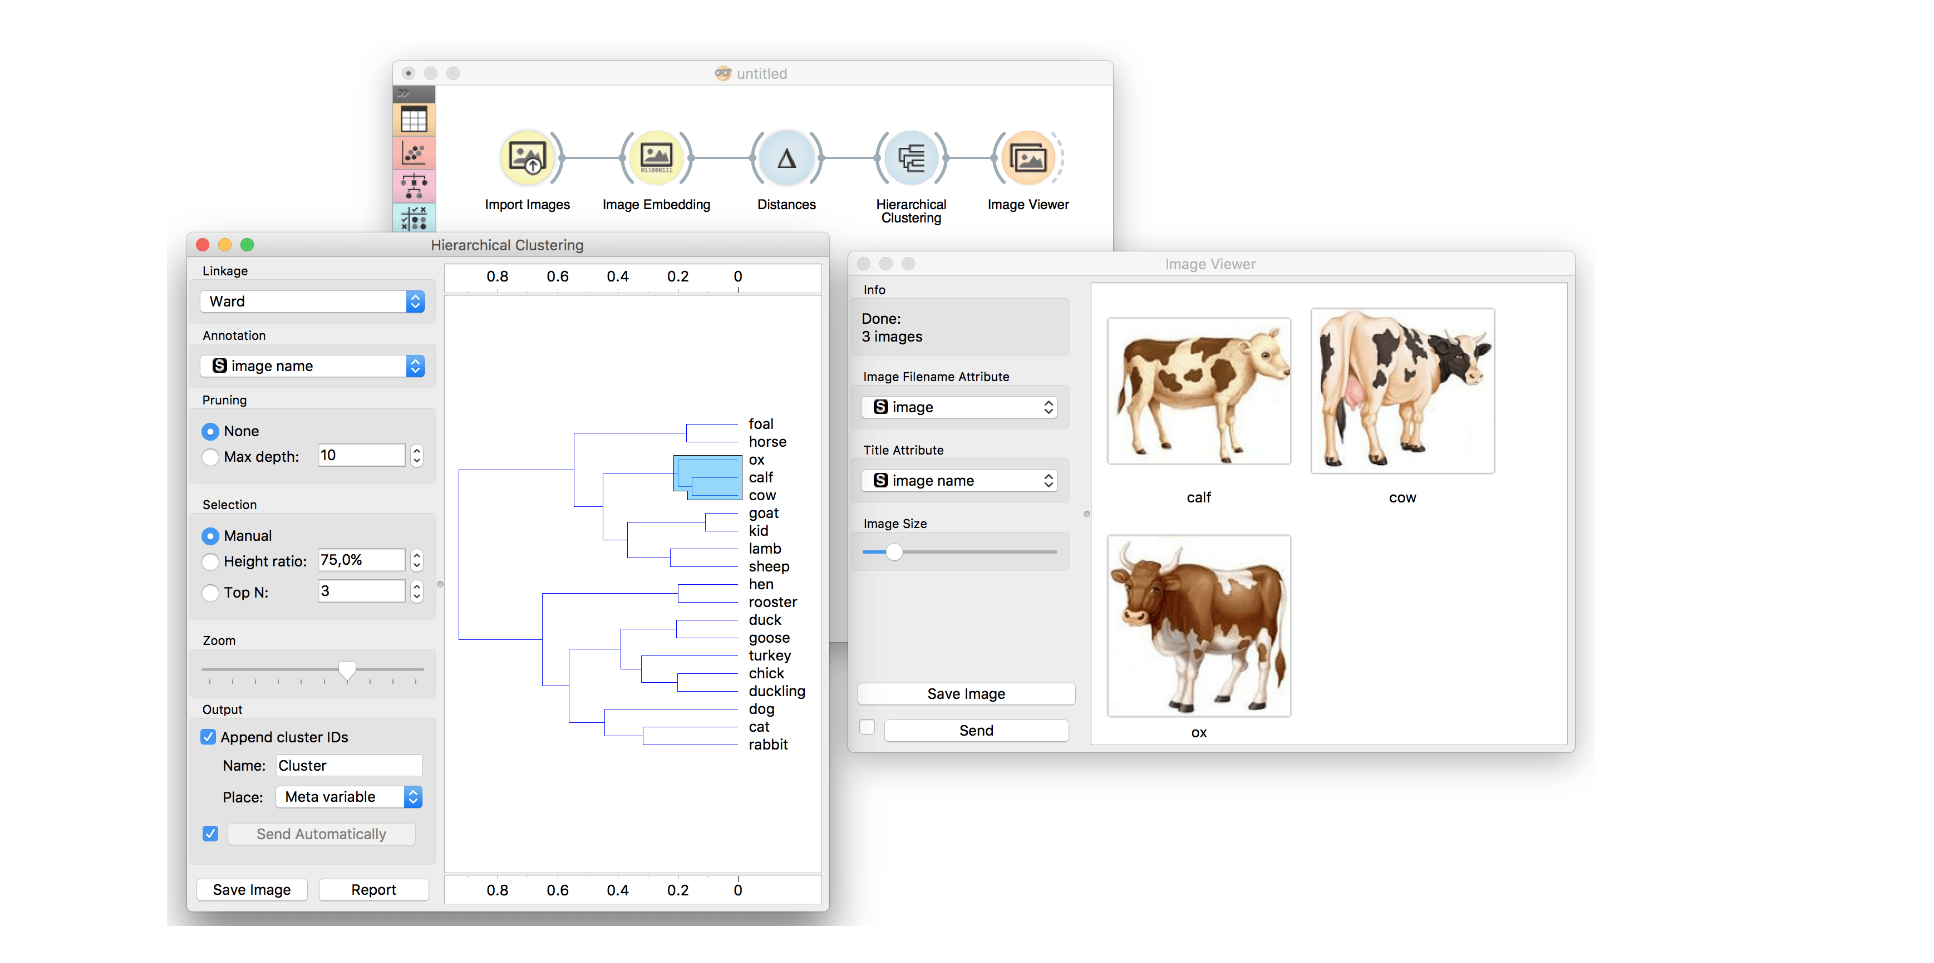Open the Place Meta variable dropdown

point(348,797)
